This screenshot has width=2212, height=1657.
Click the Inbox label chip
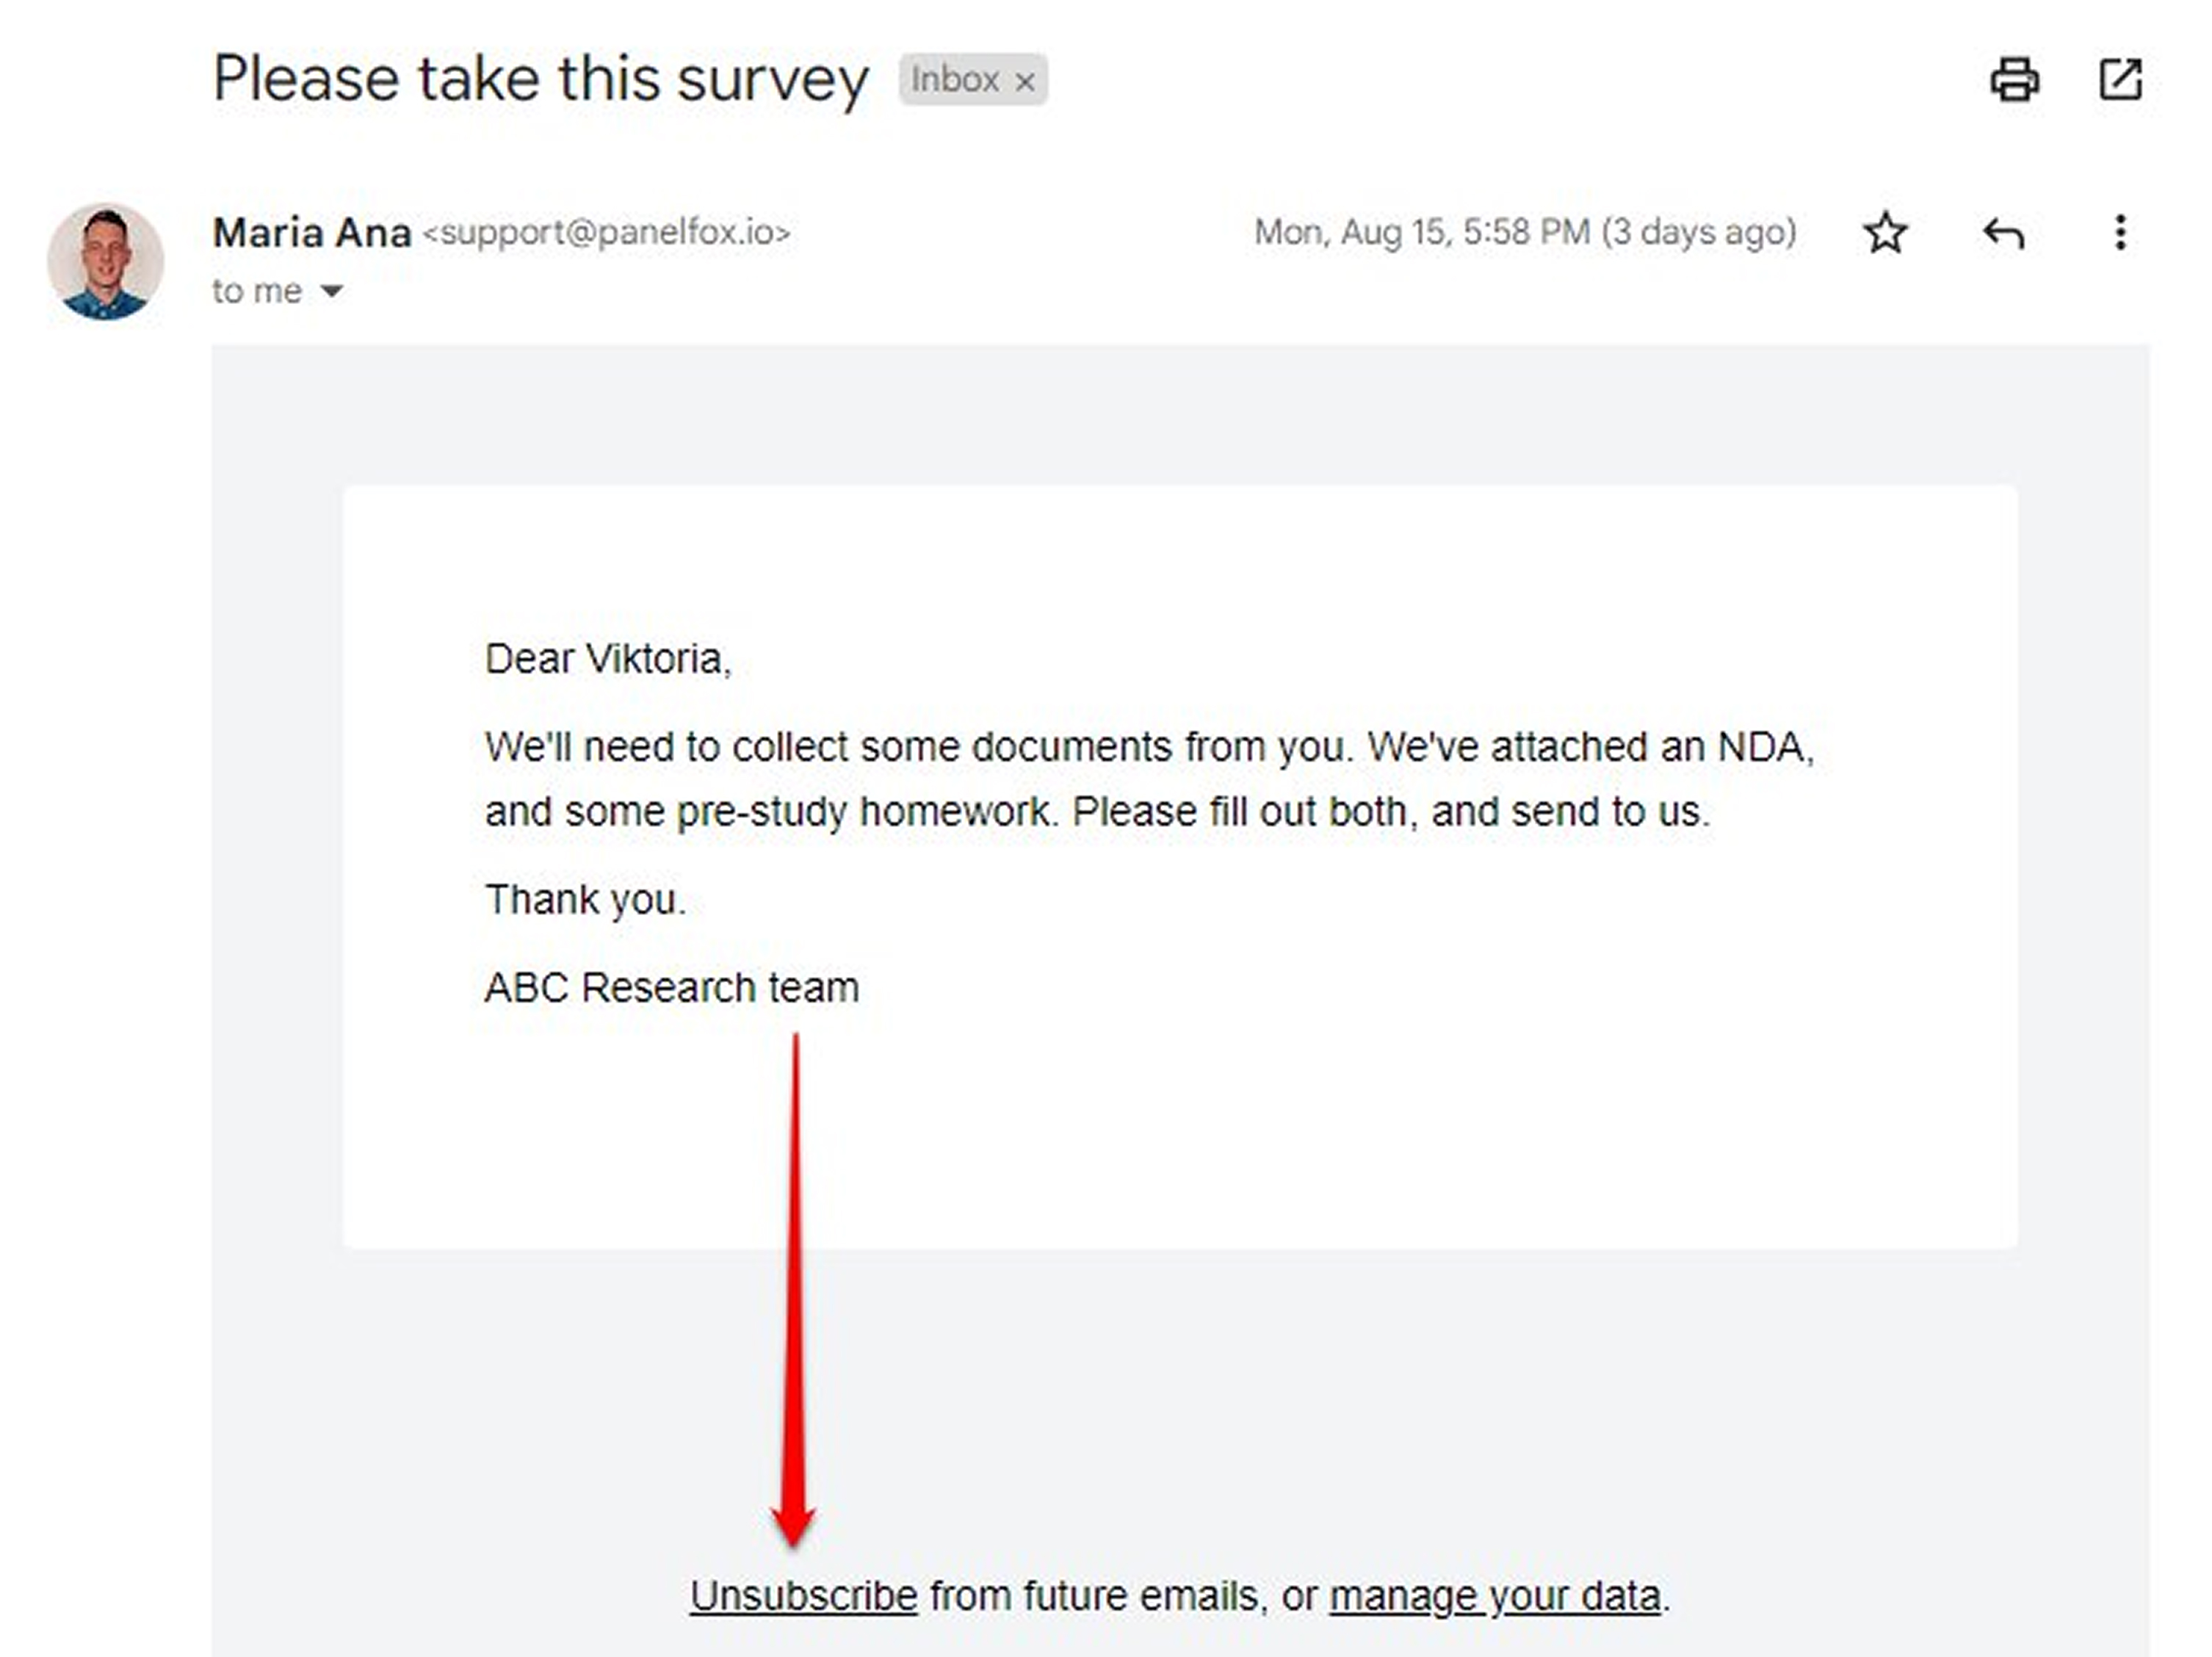click(955, 80)
